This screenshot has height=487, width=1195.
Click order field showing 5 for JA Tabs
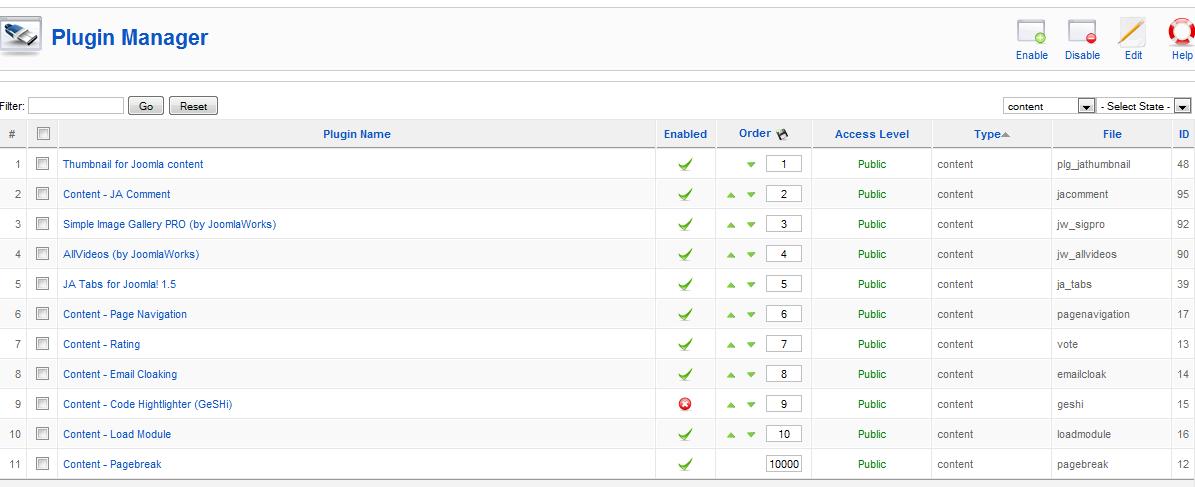click(783, 284)
